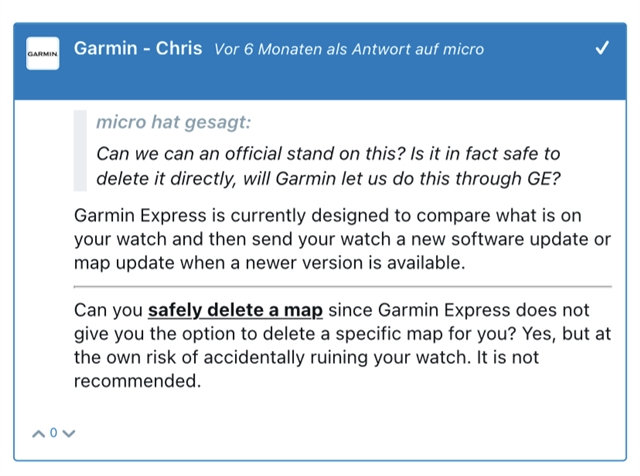640x476 pixels.
Task: Click the Garmin logo avatar
Action: (42, 53)
